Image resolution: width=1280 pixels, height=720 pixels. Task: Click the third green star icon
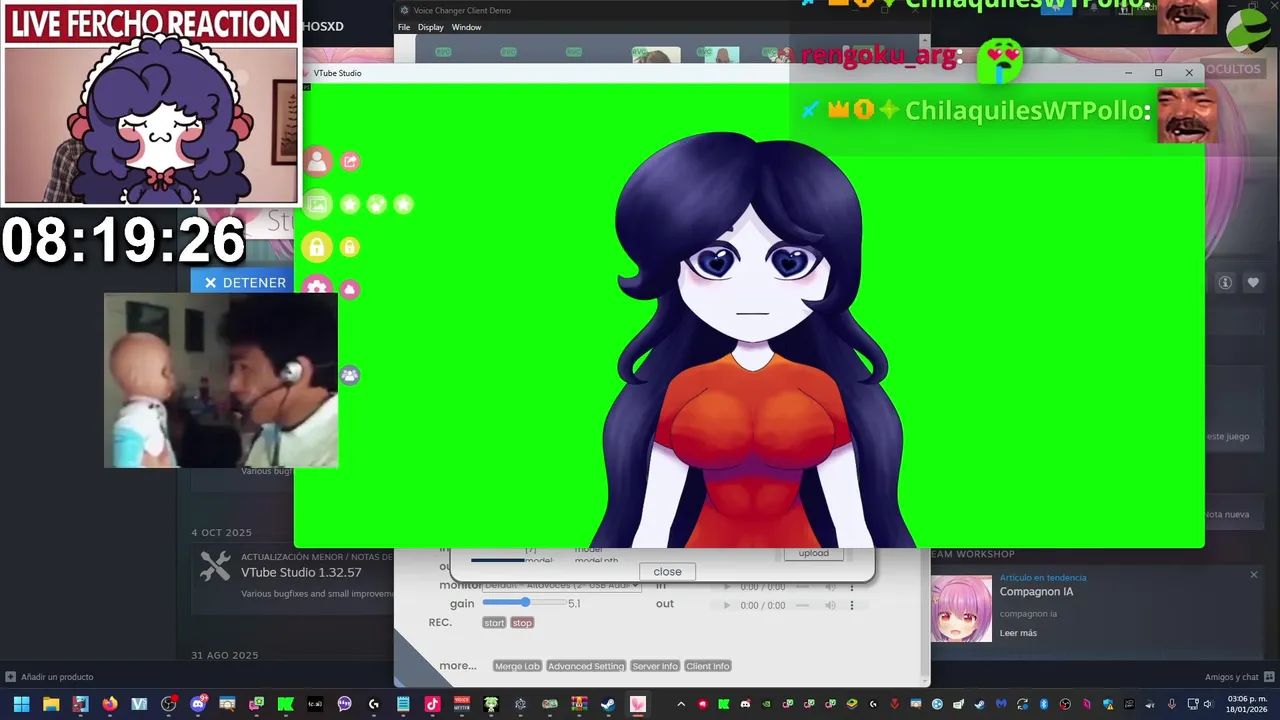[403, 204]
